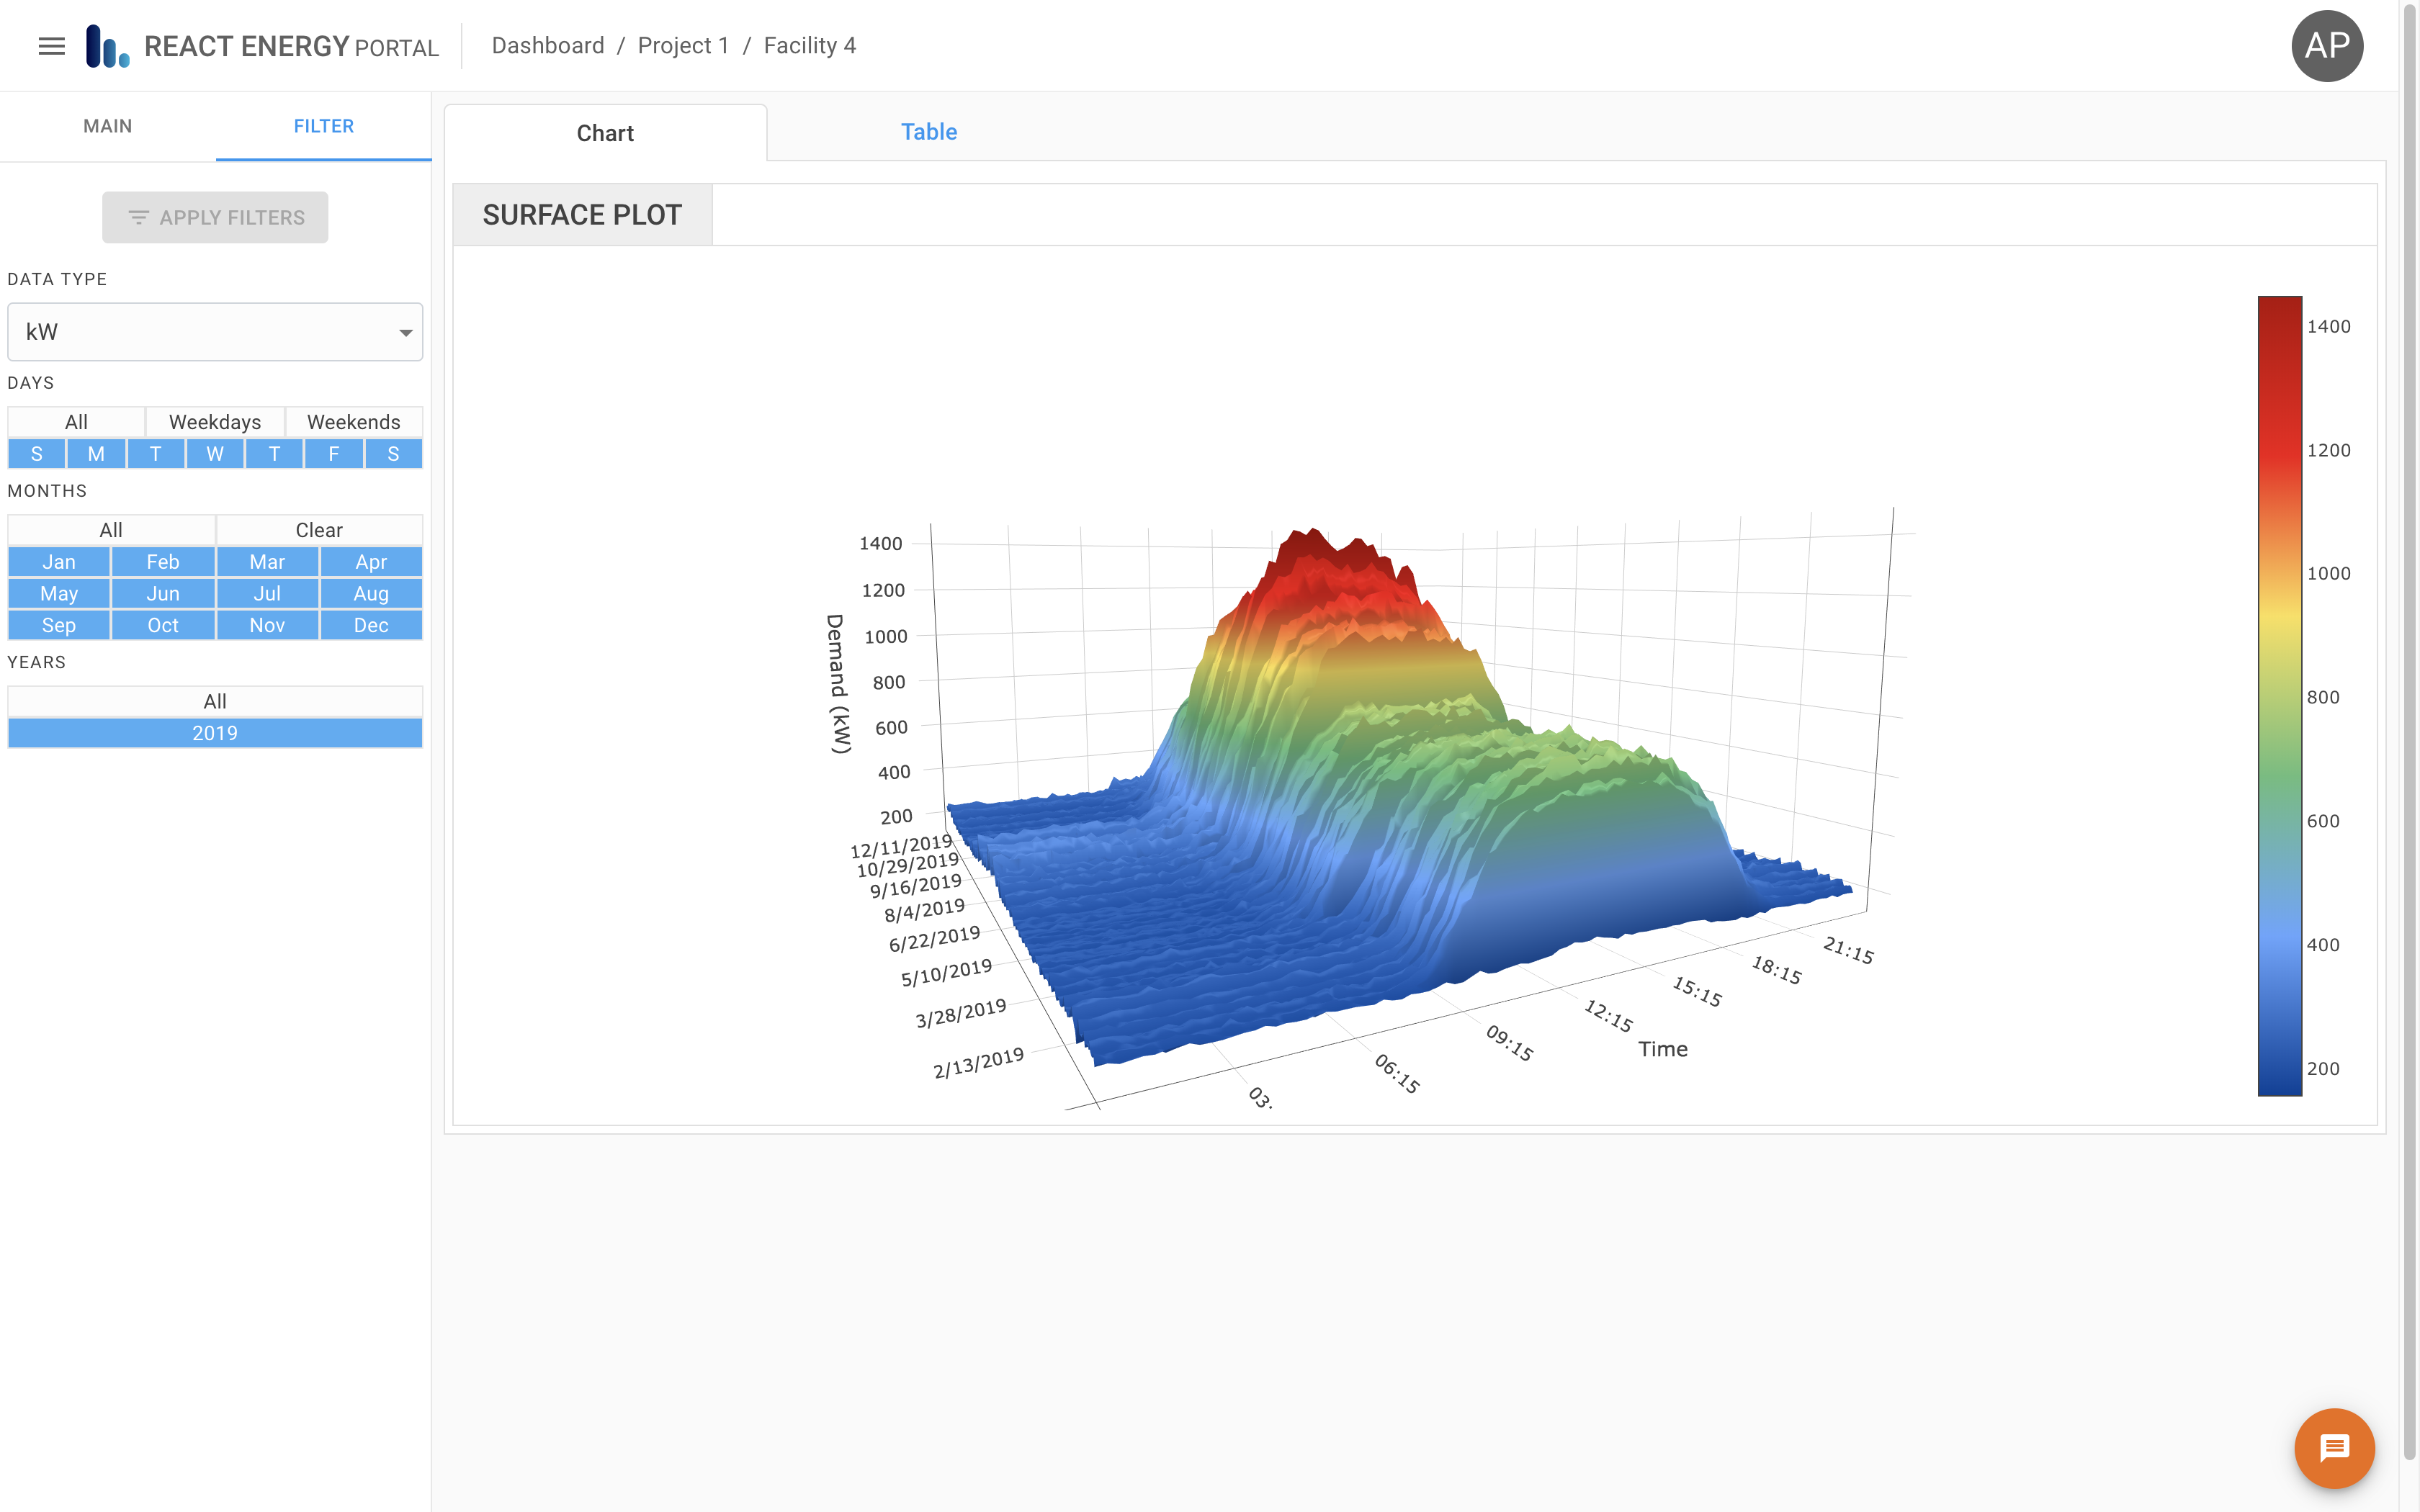Navigate to Dashboard via breadcrumb

click(548, 45)
